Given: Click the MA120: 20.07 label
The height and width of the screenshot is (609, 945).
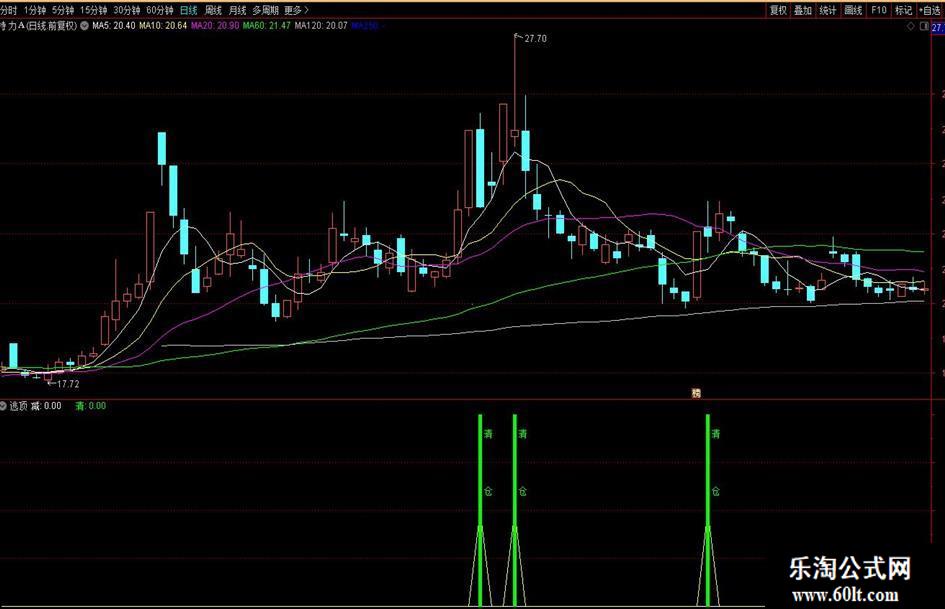Looking at the screenshot, I should click(321, 26).
